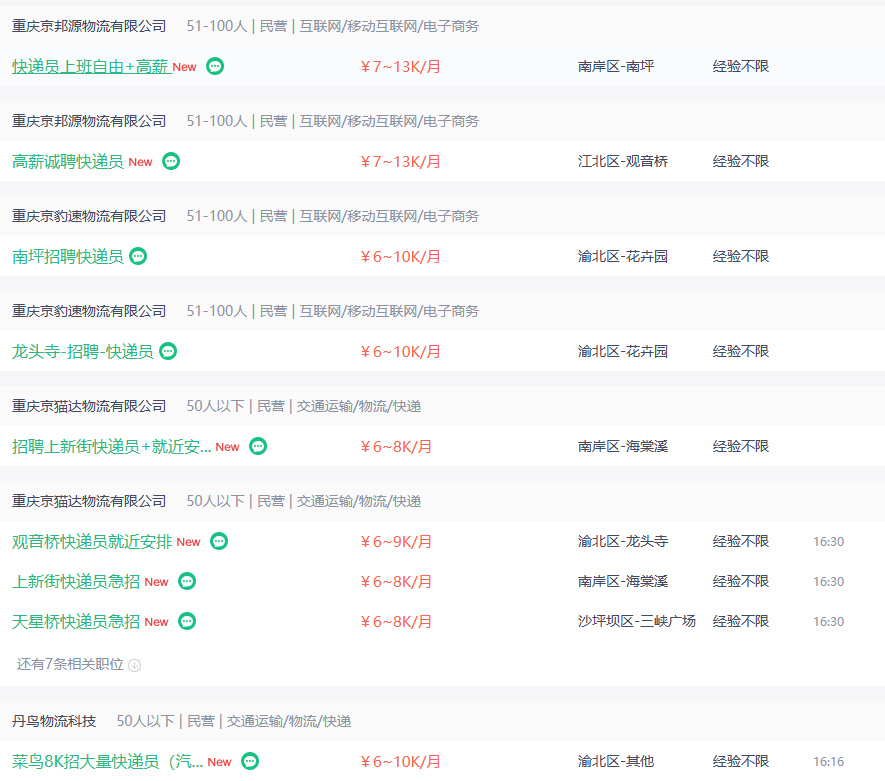Open 观音桥快递员就近安排 job posting

[x=90, y=541]
